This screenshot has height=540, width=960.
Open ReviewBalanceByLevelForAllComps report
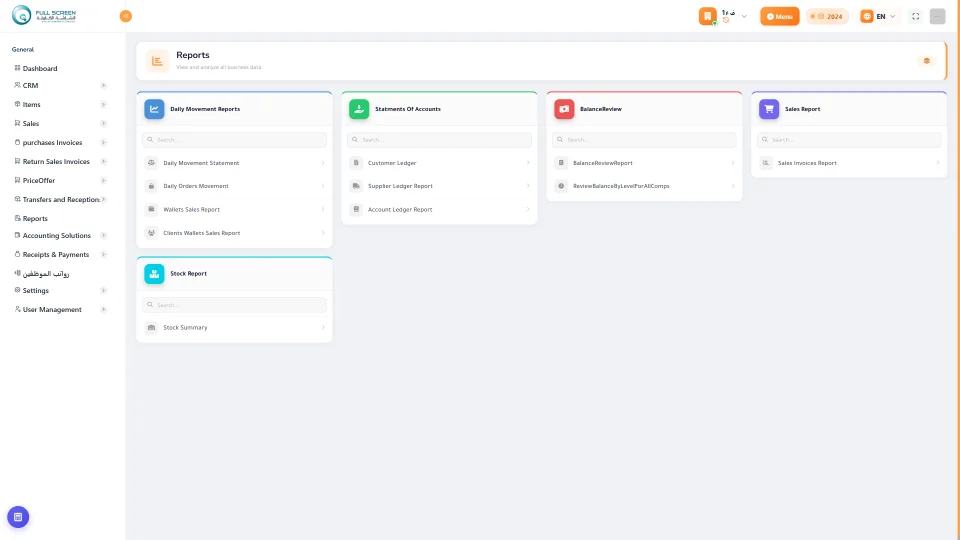click(644, 186)
